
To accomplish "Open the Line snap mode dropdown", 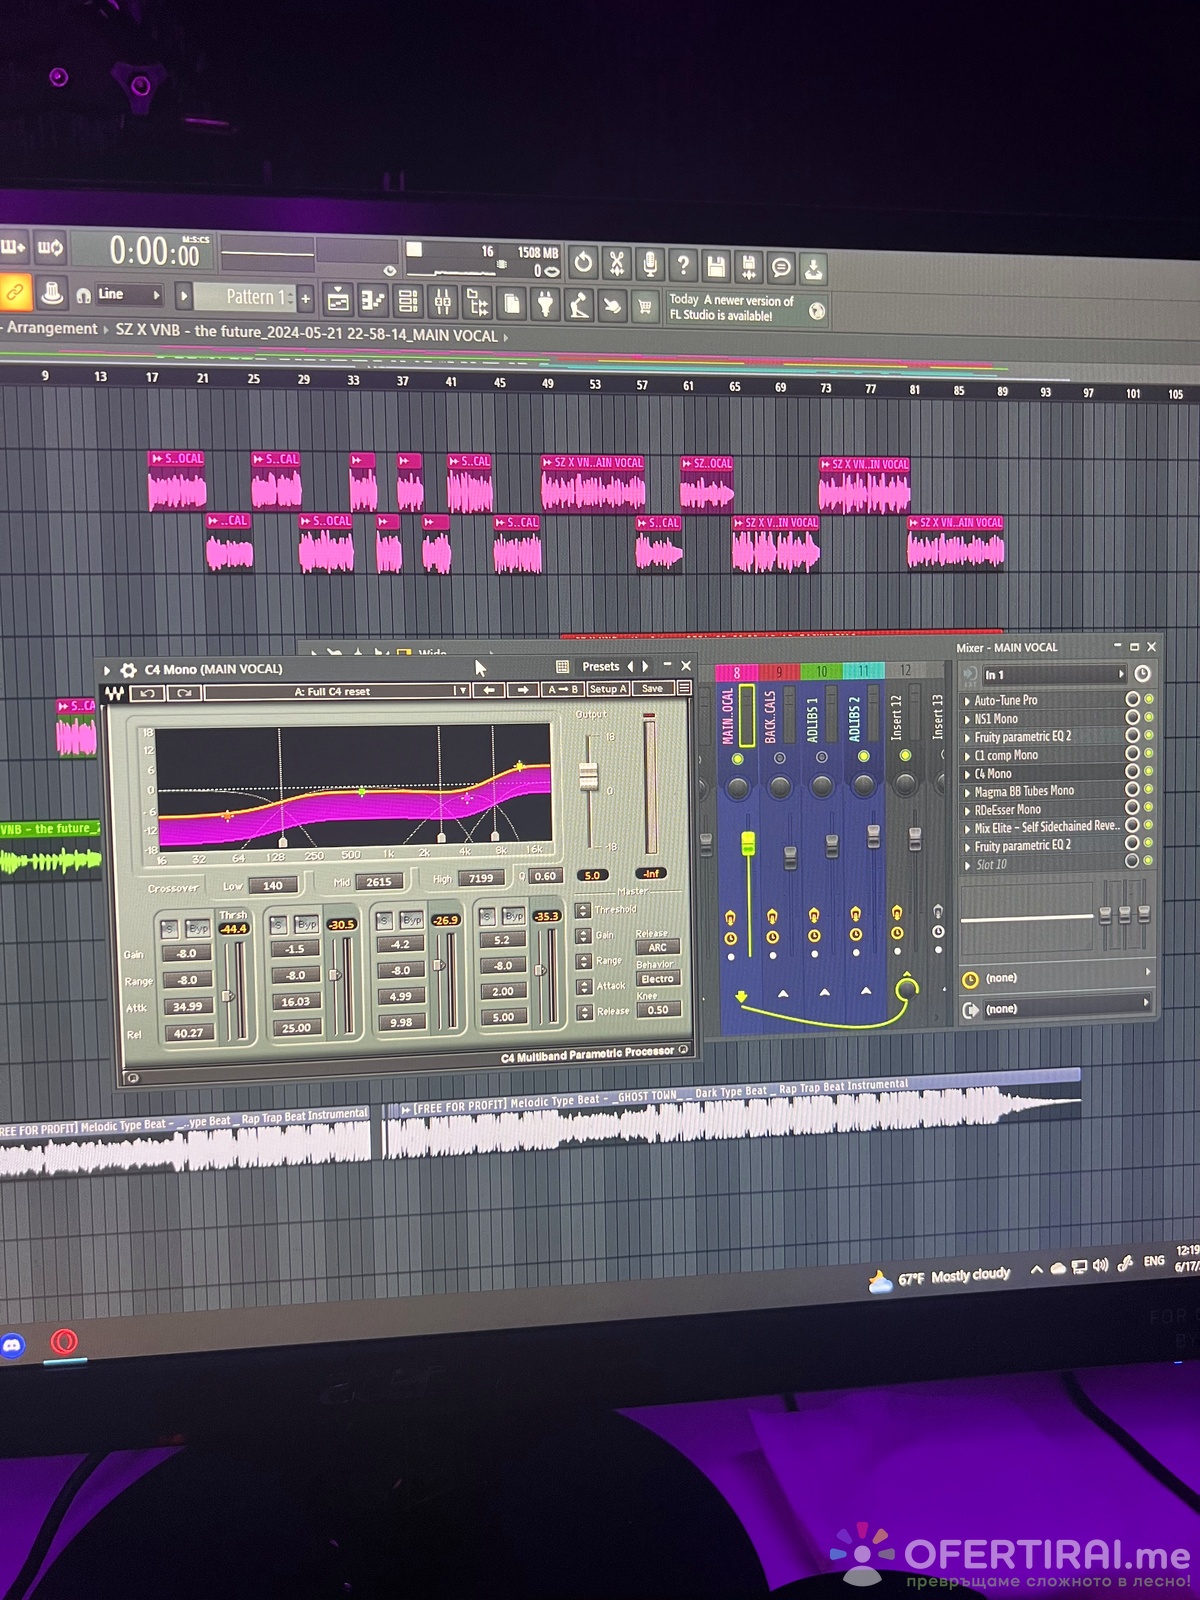I will coord(130,294).
